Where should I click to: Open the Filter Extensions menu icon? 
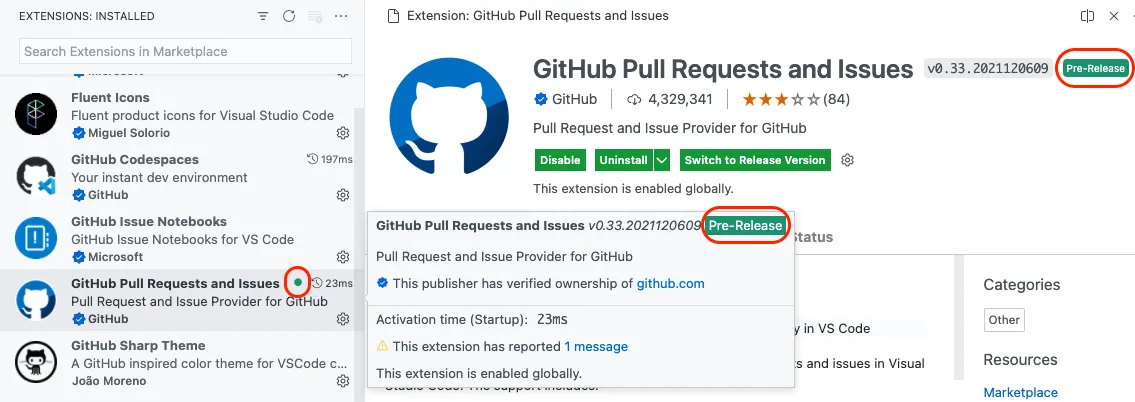tap(263, 16)
